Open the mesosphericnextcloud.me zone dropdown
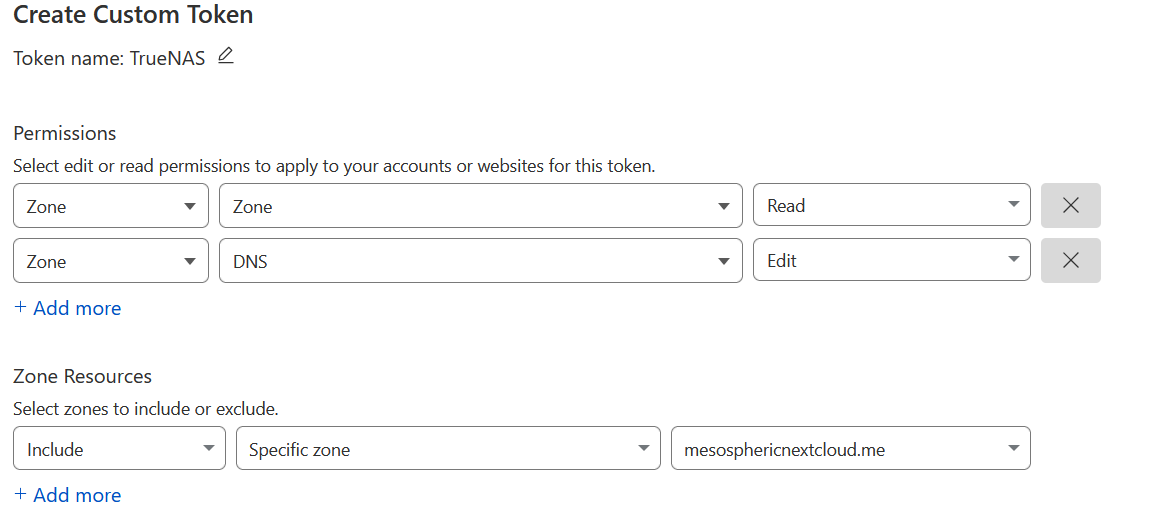Screen dimensions: 1160x528 pyautogui.click(x=850, y=449)
